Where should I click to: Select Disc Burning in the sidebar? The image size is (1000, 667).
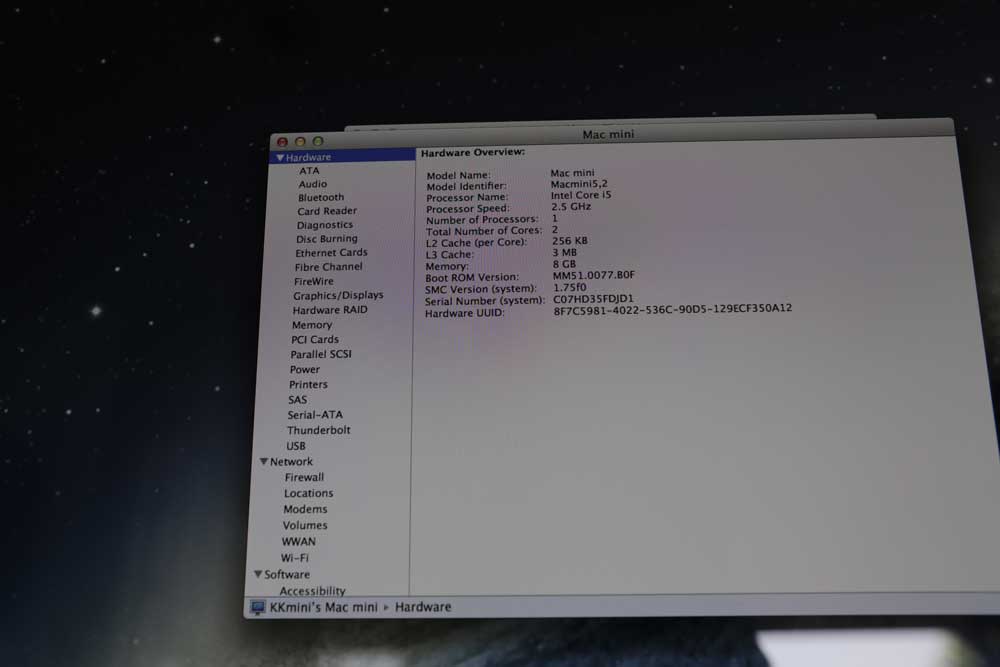pyautogui.click(x=327, y=239)
